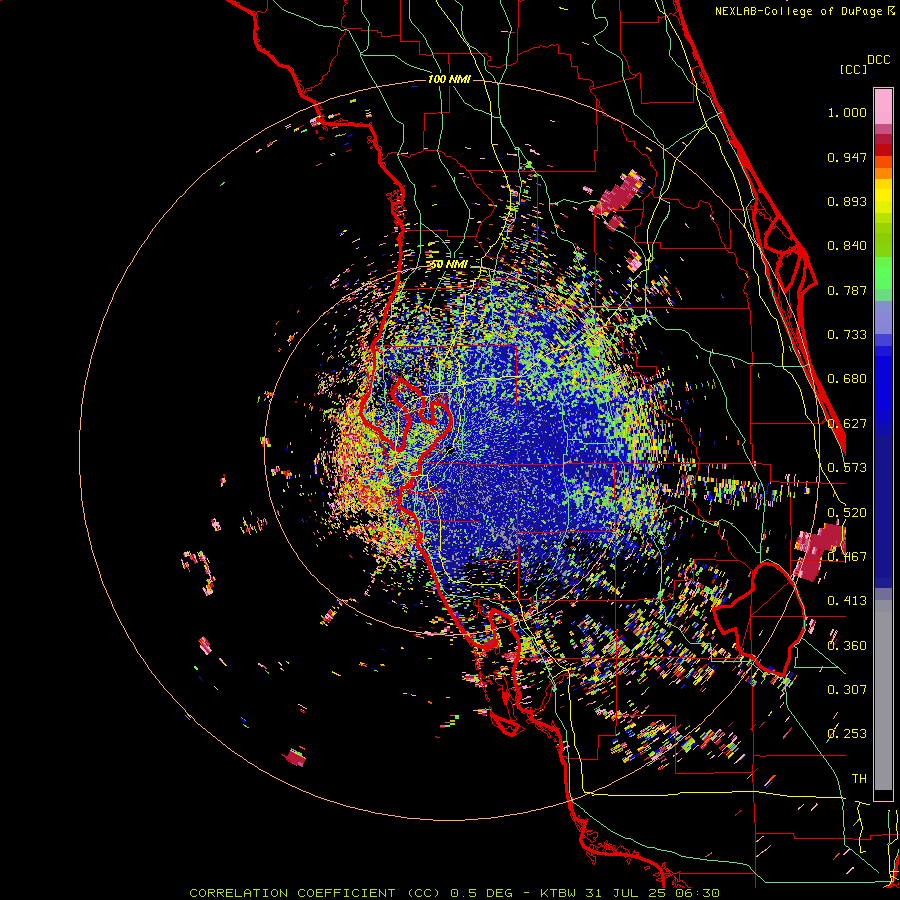Select the 0.840 legend value
The image size is (900, 900).
(x=847, y=246)
